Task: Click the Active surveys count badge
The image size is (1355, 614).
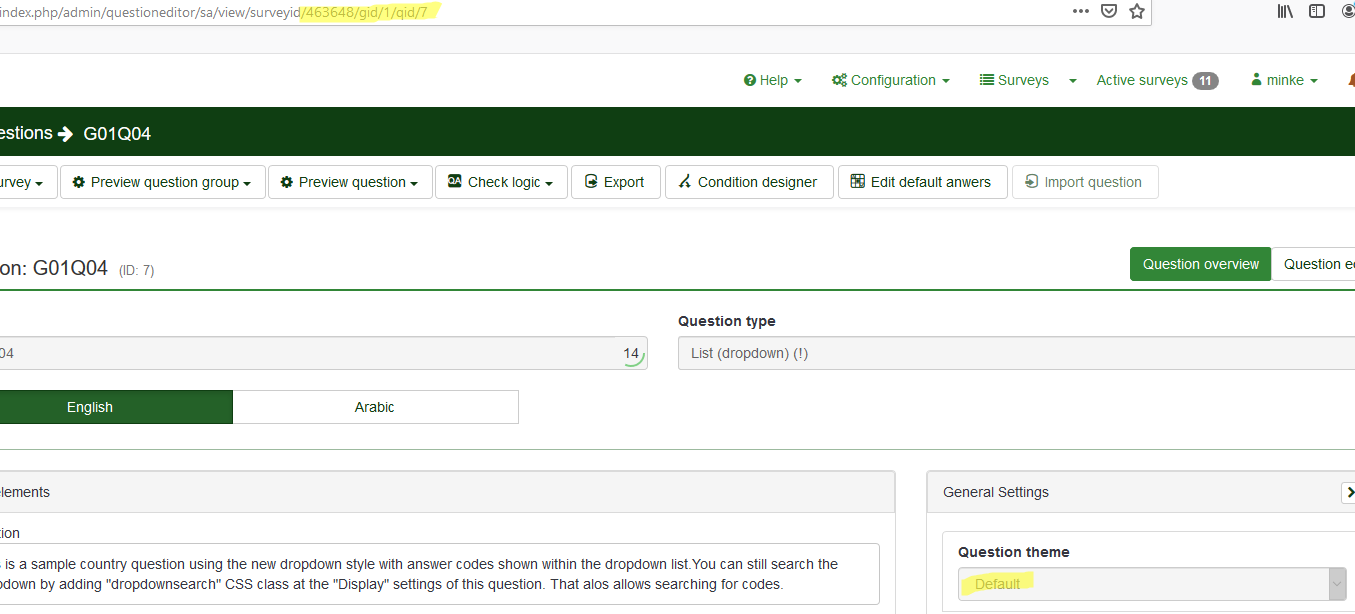Action: pos(1205,81)
